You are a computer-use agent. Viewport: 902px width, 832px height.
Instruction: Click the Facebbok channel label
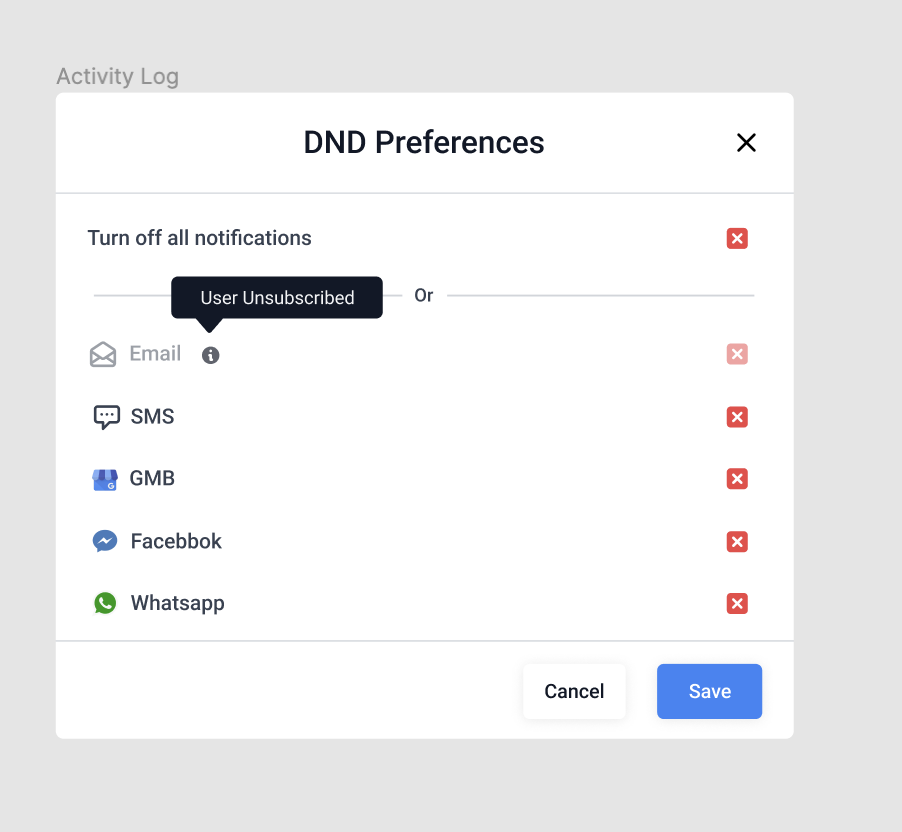click(x=176, y=541)
